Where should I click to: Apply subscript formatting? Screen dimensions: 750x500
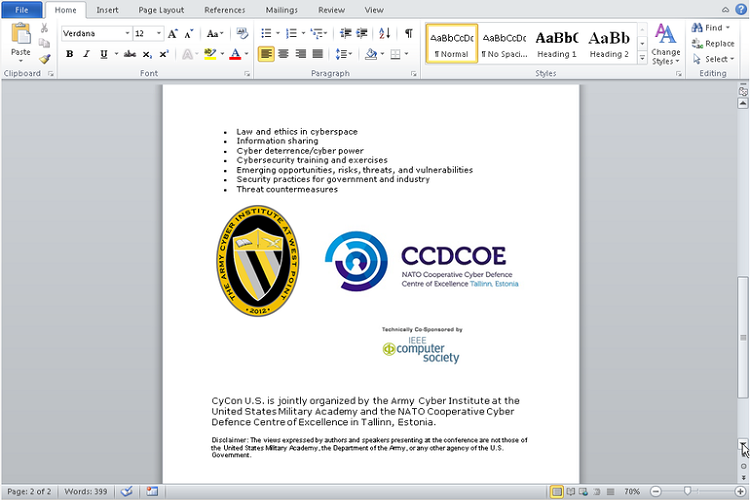pyautogui.click(x=147, y=54)
